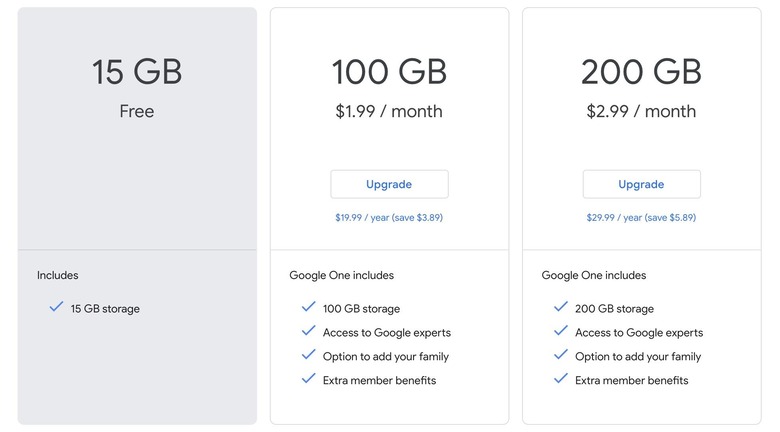Click checkmark next to 100 GB Access to Google experts
This screenshot has height=432, width=780.
click(308, 330)
